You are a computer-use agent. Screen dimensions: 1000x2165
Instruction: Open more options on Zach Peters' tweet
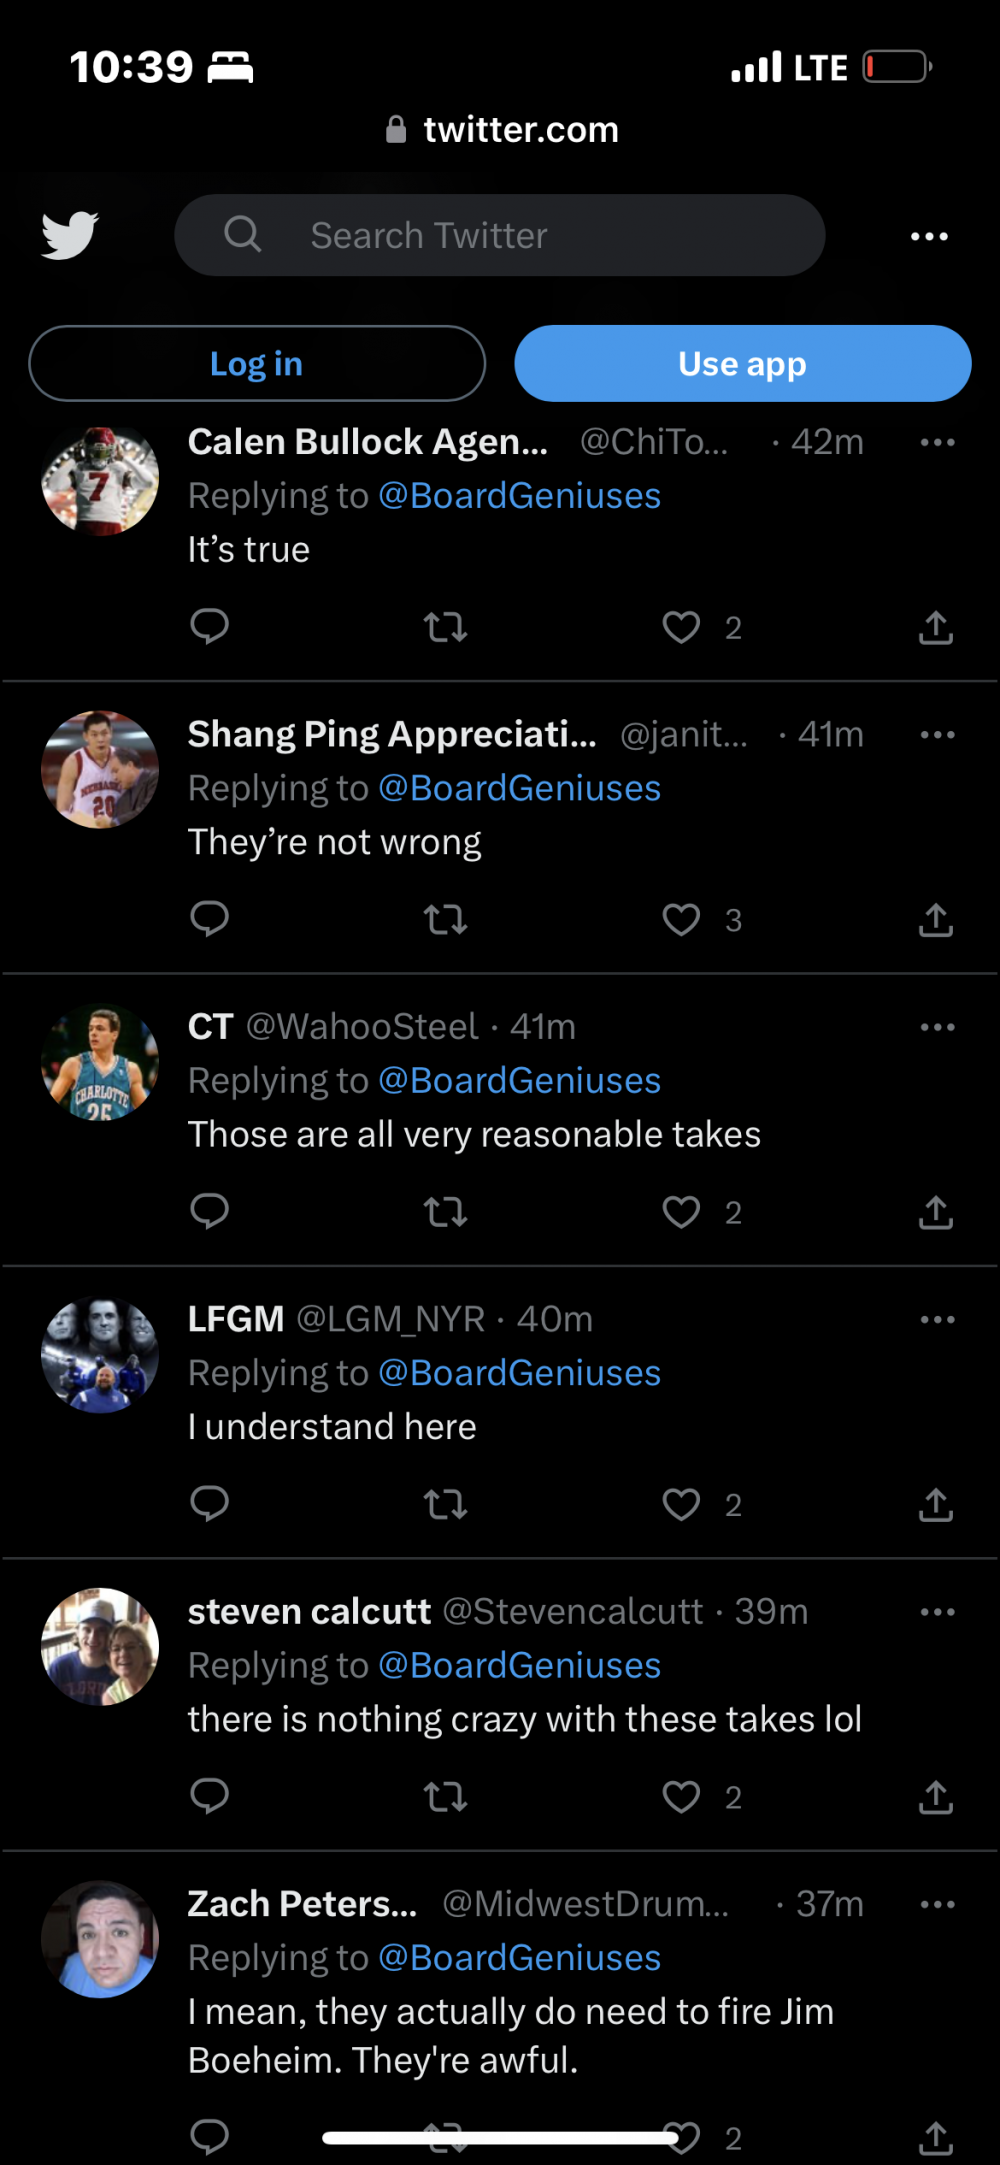[937, 1905]
